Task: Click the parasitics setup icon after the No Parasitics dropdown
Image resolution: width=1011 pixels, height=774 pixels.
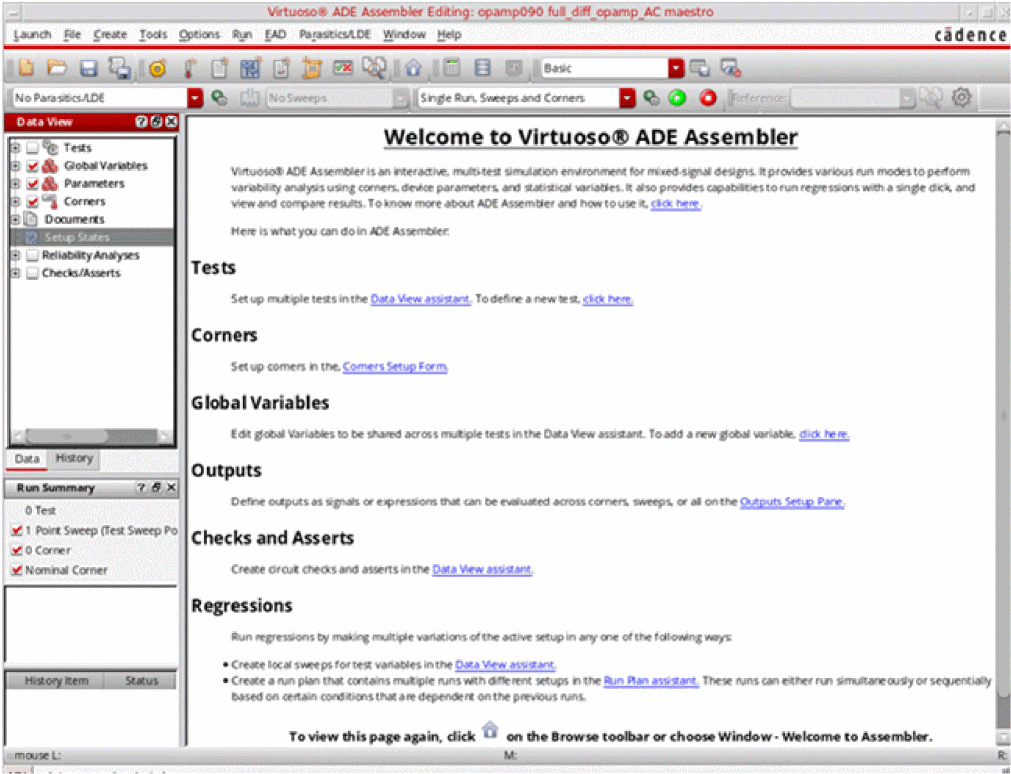Action: [220, 98]
